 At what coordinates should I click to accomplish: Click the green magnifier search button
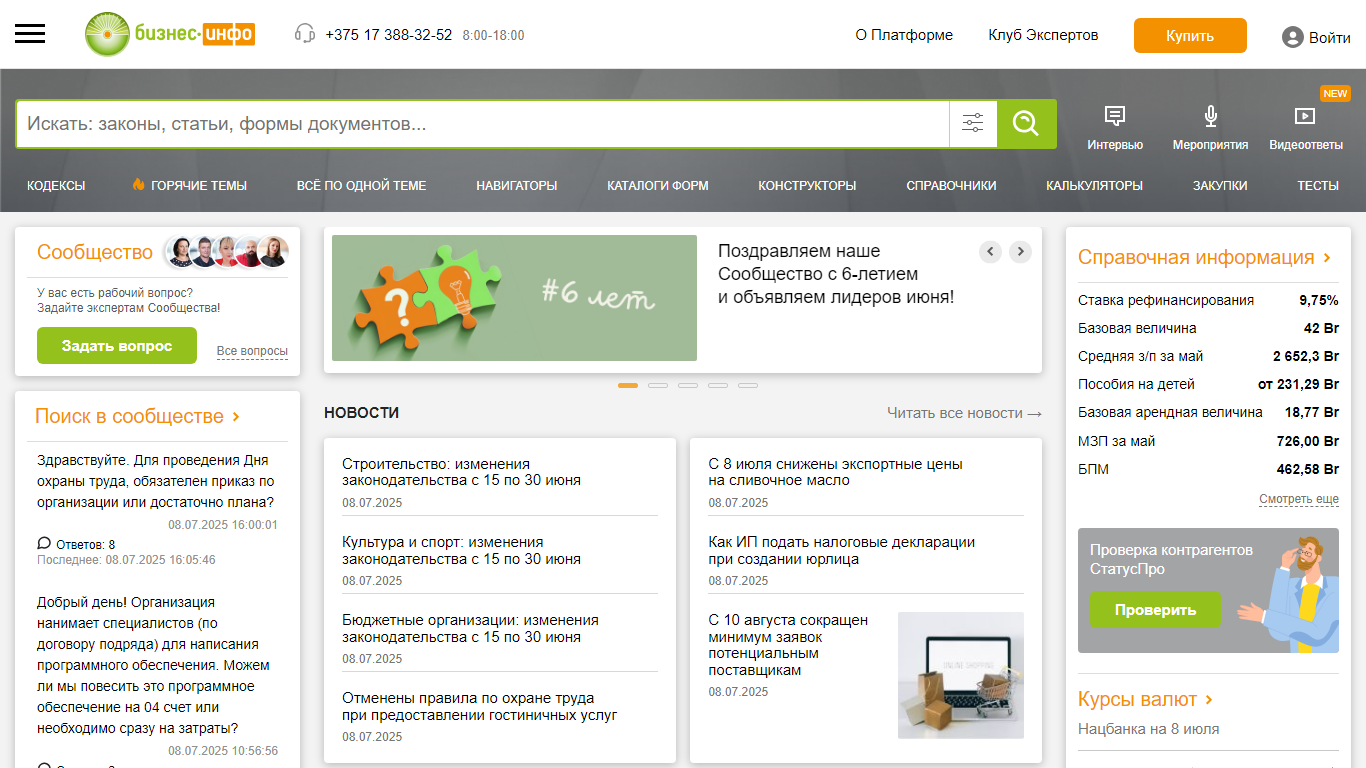click(x=1027, y=124)
